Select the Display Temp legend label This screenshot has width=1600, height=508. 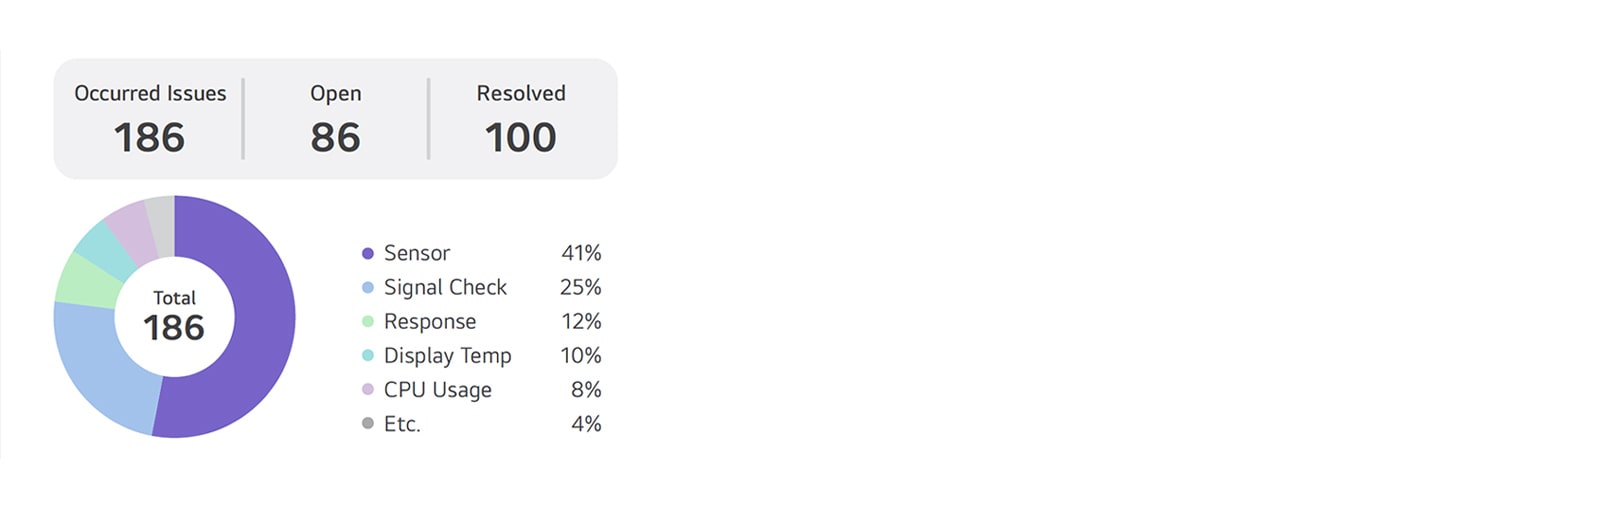pos(447,356)
